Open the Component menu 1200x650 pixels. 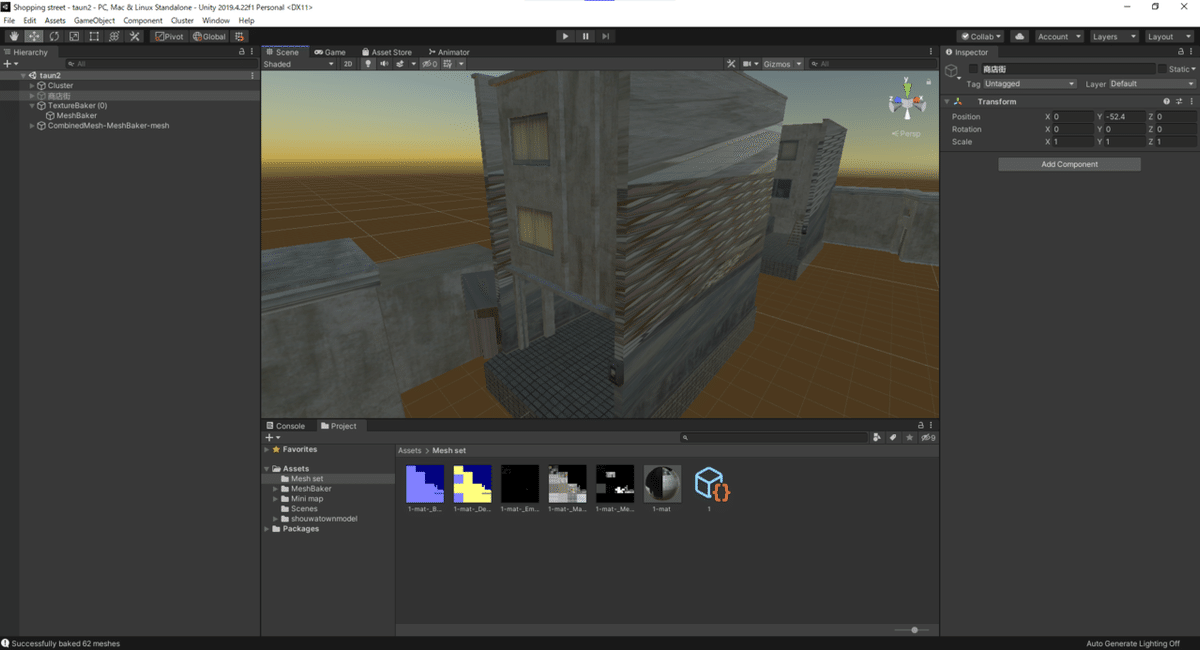click(143, 20)
